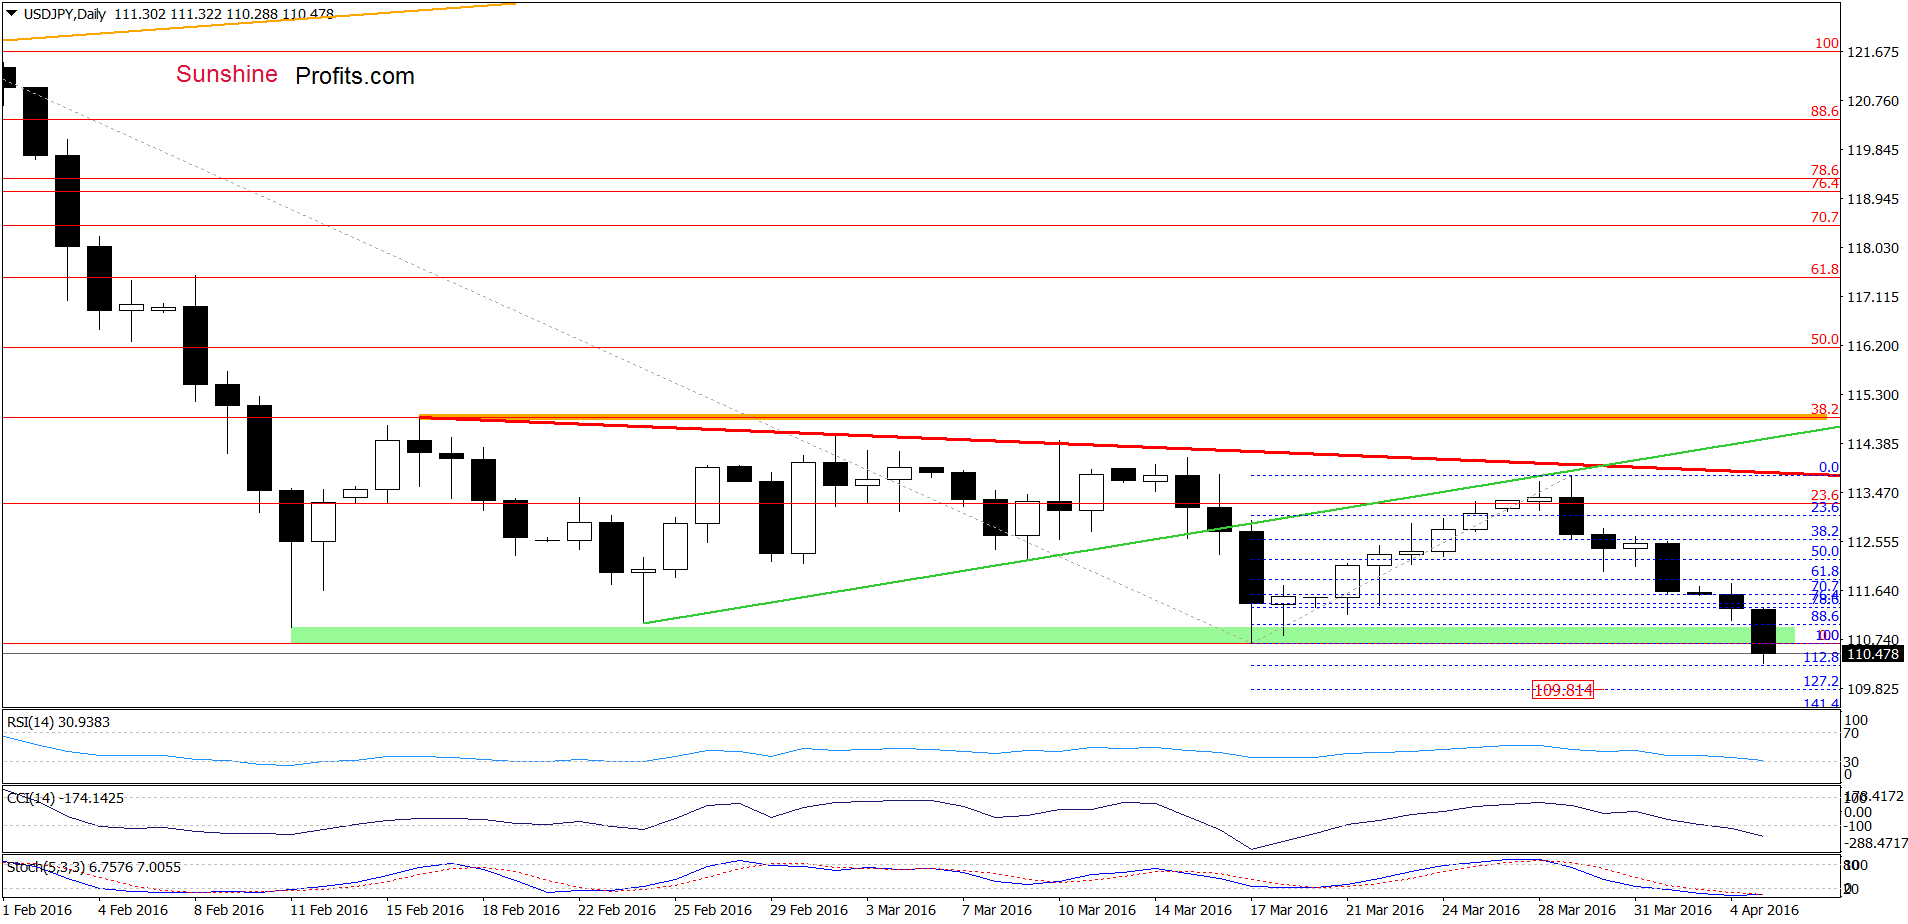This screenshot has width=1908, height=924.
Task: Click the 18 Feb 2016 date label
Action: 521,910
